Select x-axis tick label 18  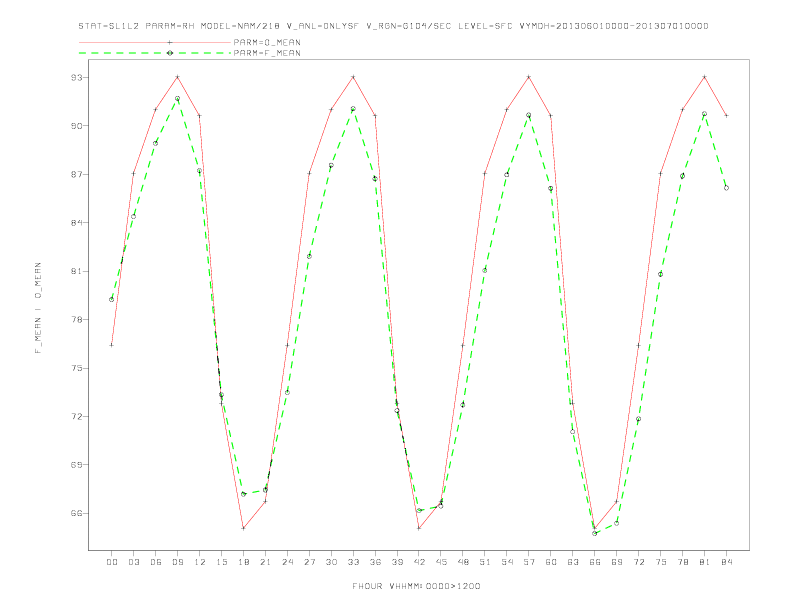(x=243, y=562)
